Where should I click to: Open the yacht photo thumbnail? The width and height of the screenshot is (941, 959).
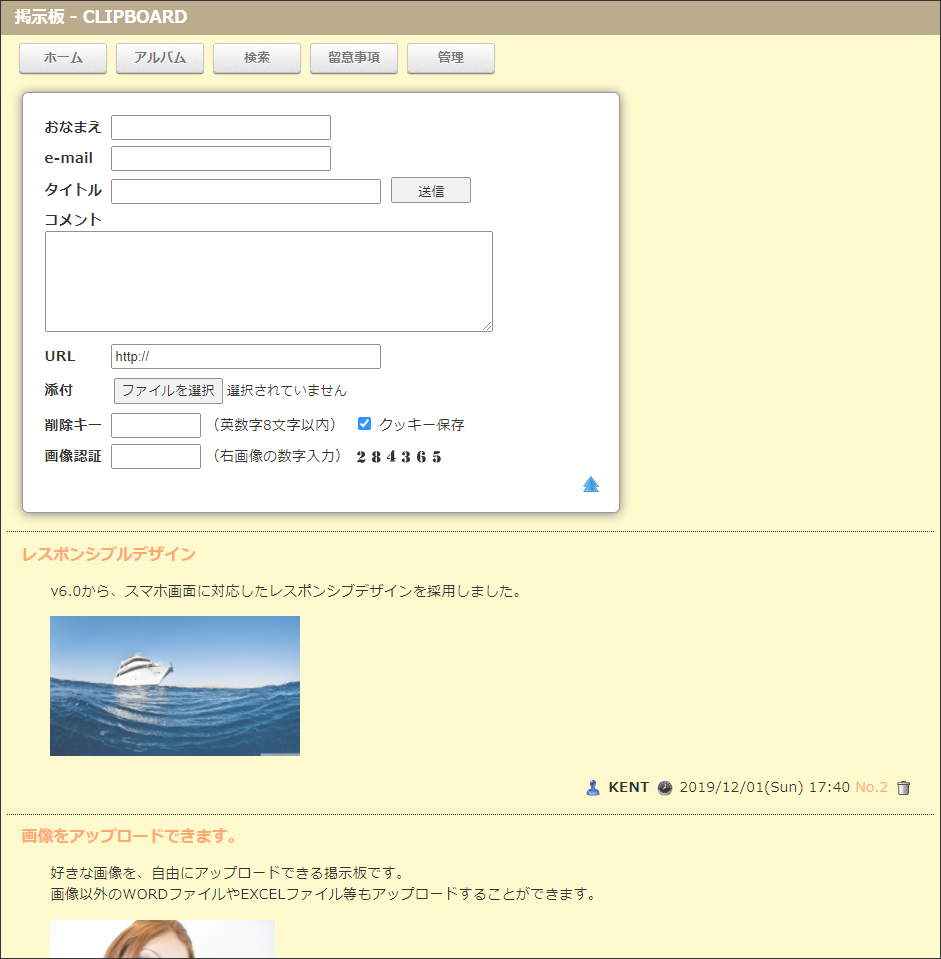(175, 686)
